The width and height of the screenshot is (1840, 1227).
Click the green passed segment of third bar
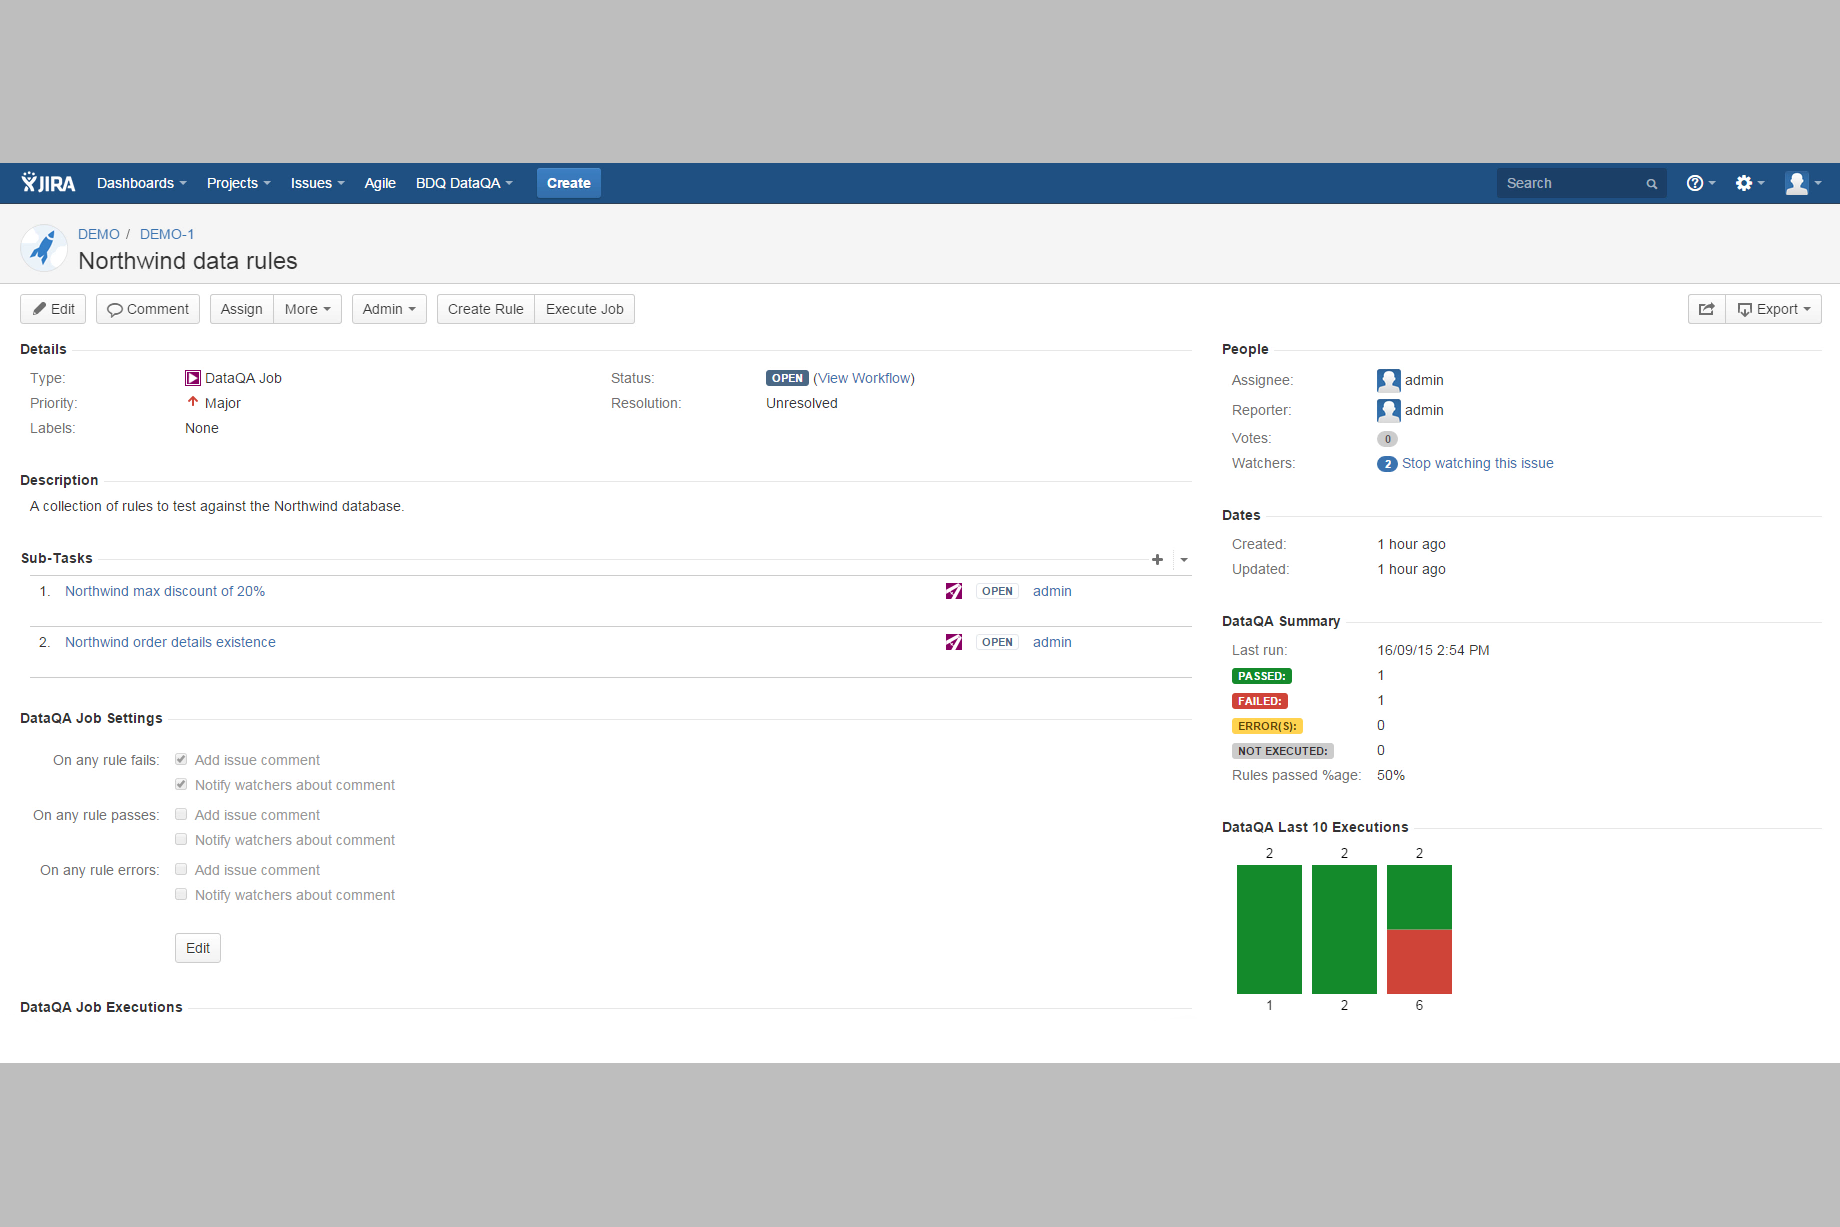click(1419, 897)
